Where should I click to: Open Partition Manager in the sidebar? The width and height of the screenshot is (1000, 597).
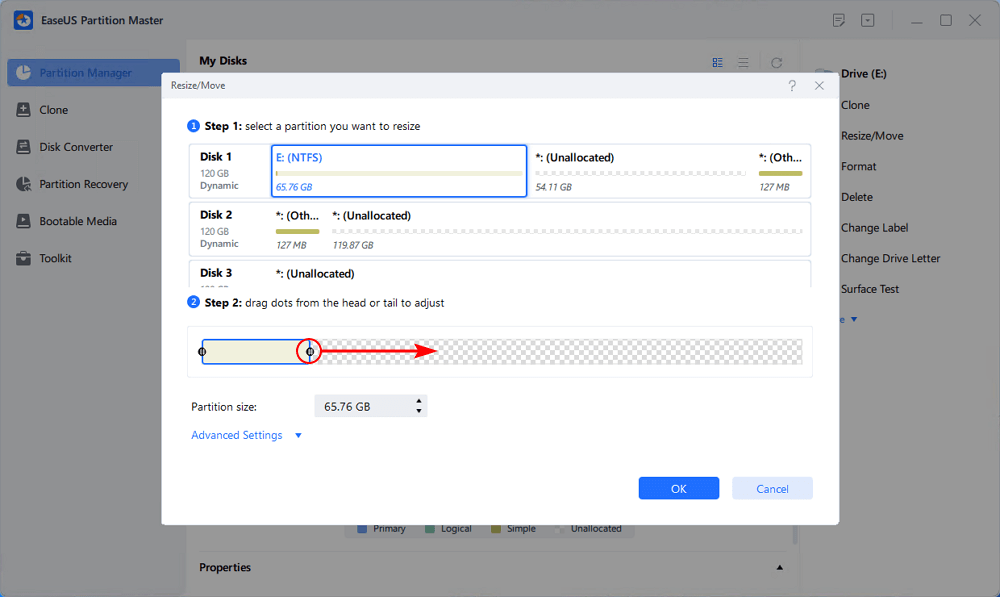coord(85,73)
